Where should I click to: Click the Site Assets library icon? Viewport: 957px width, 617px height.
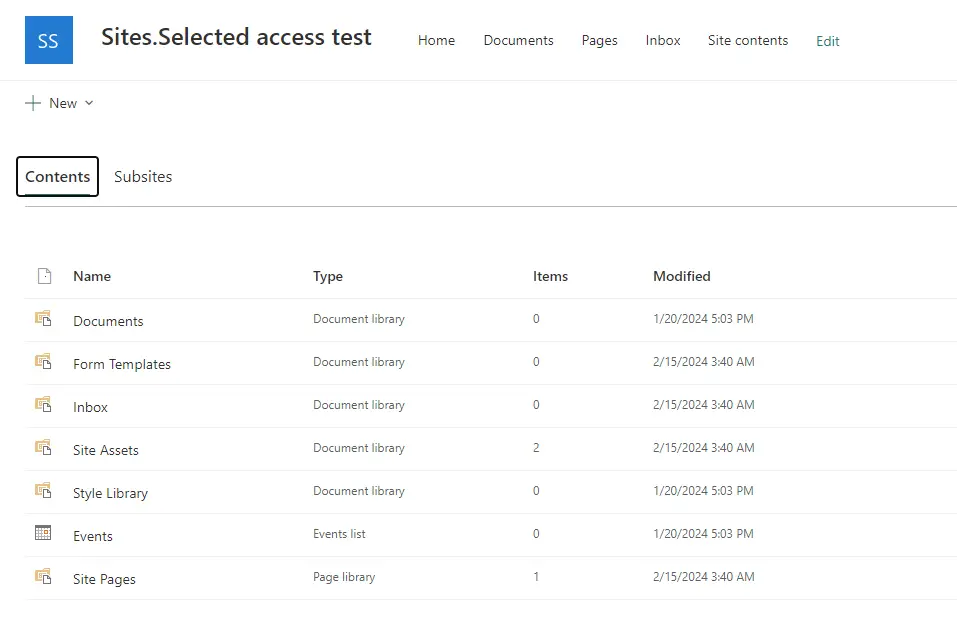[43, 448]
